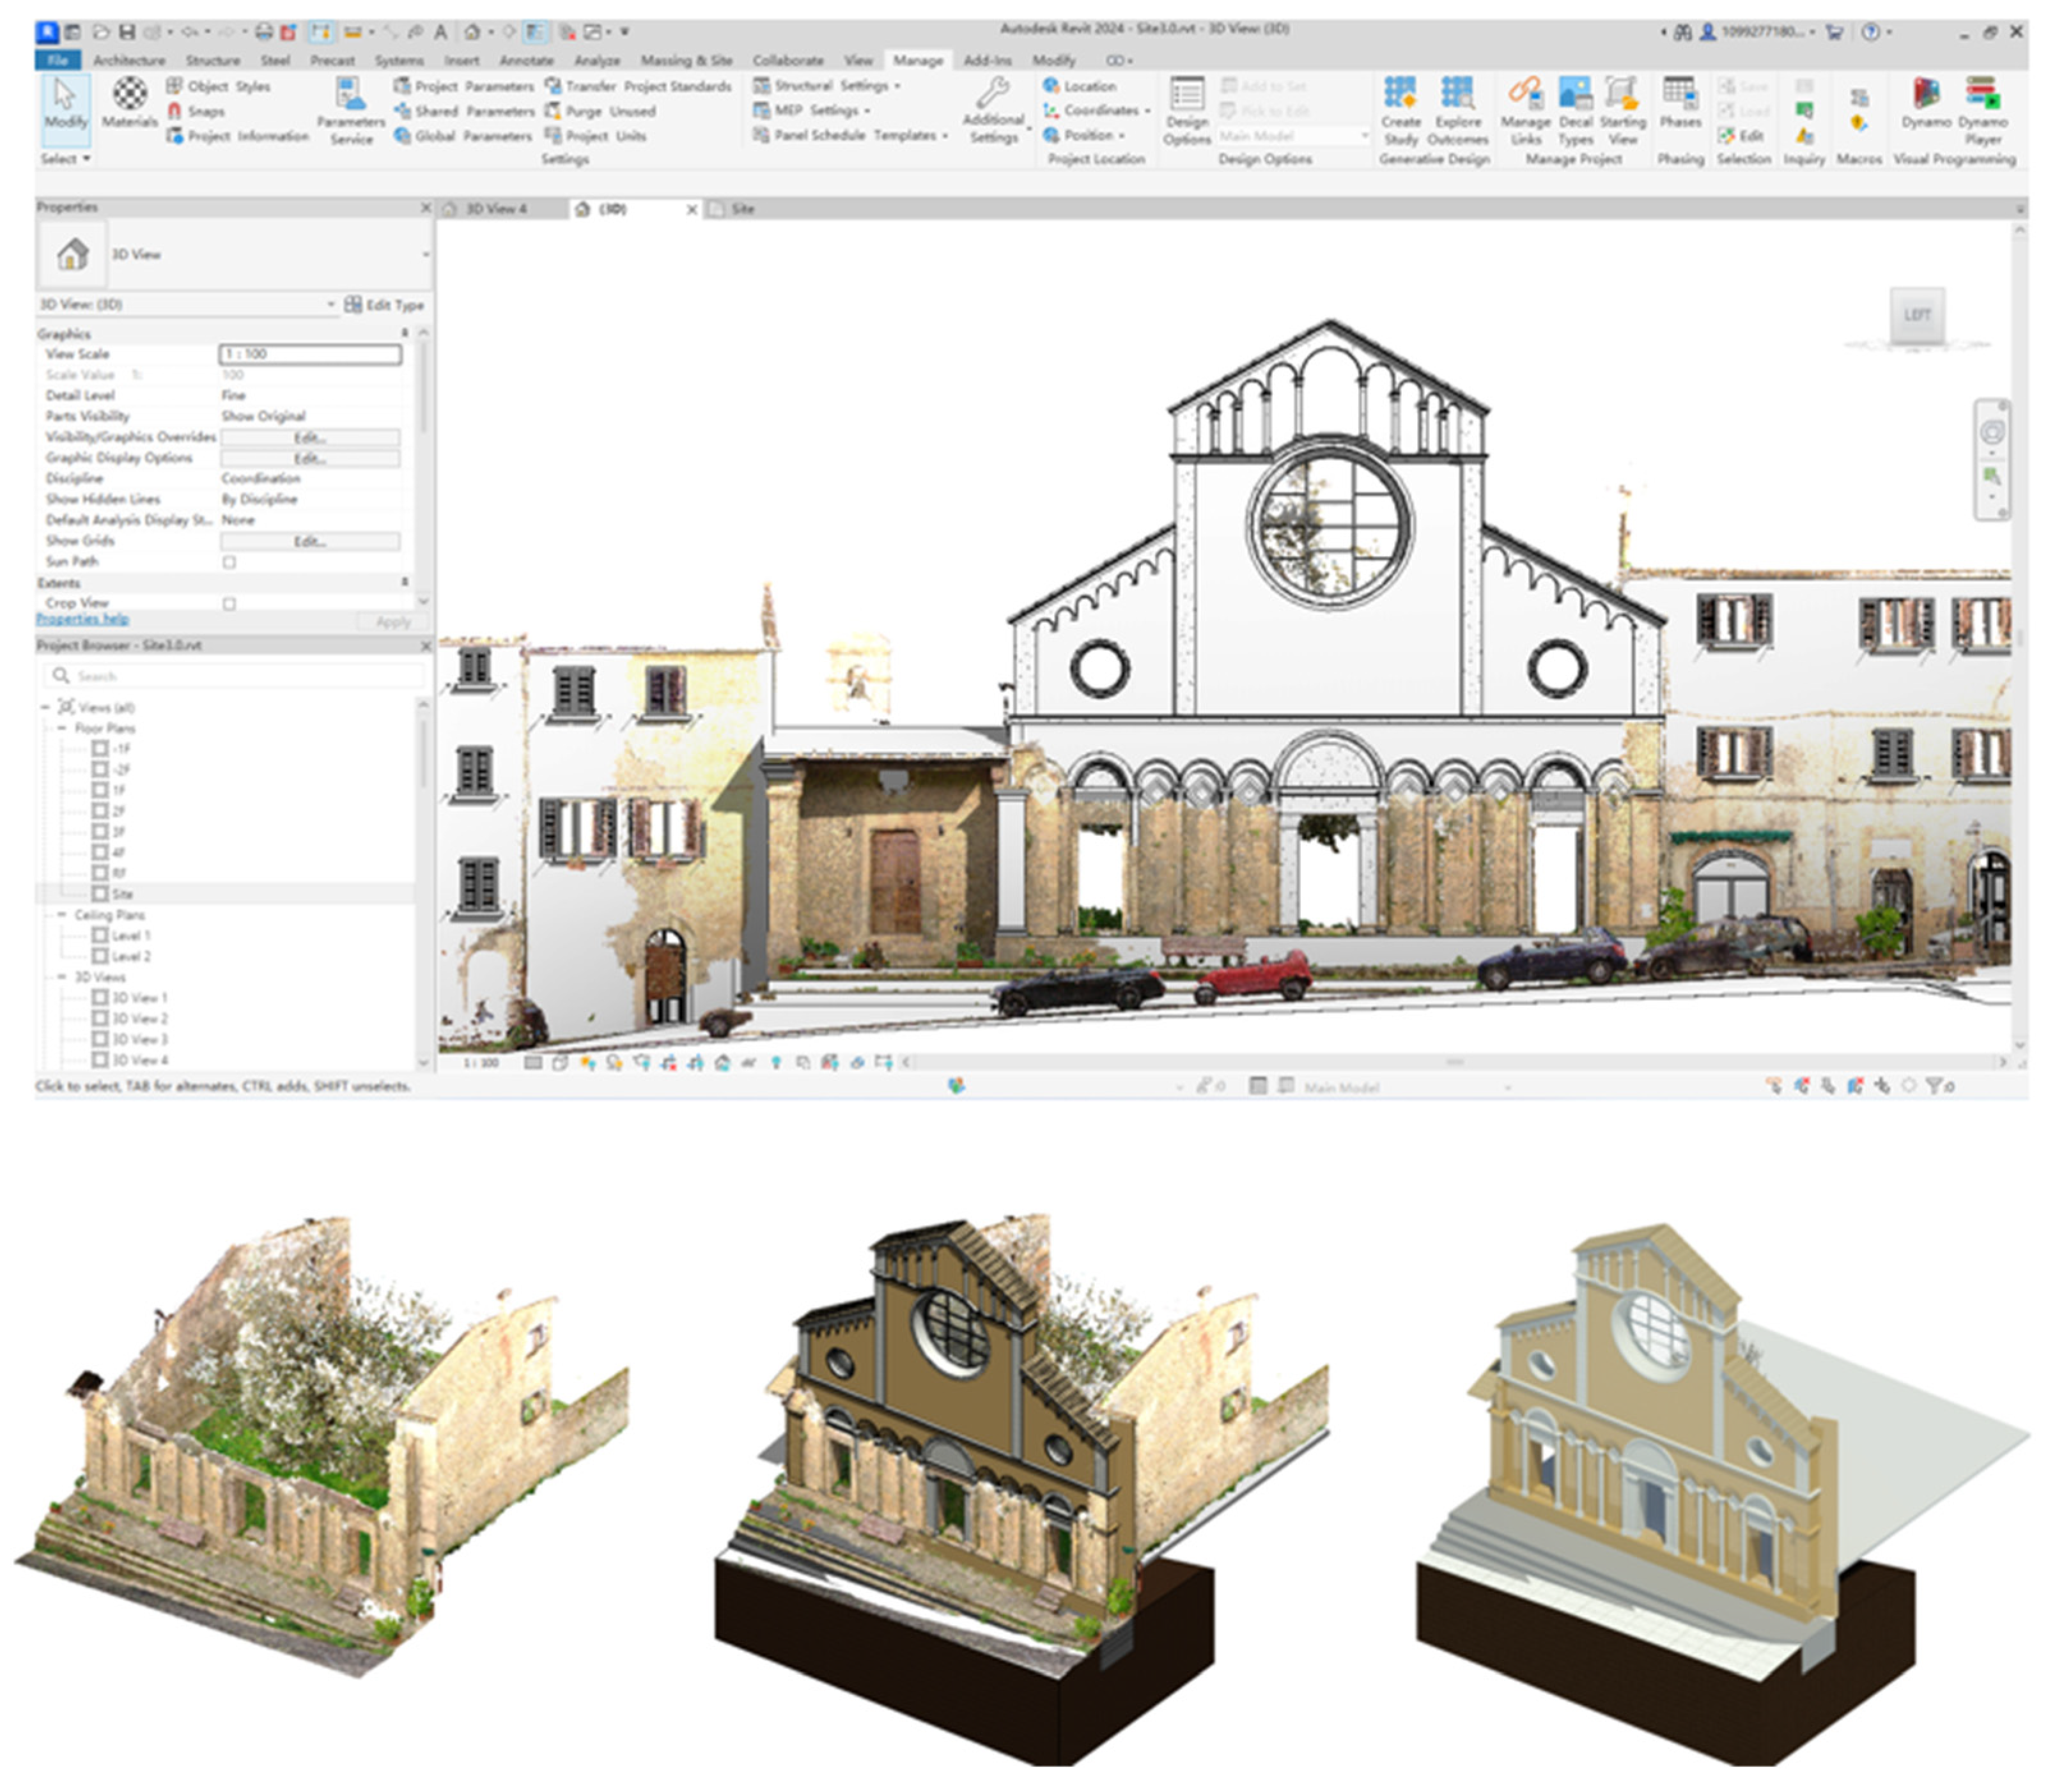Open the Properties help link
Image resolution: width=2048 pixels, height=1792 pixels.
82,619
